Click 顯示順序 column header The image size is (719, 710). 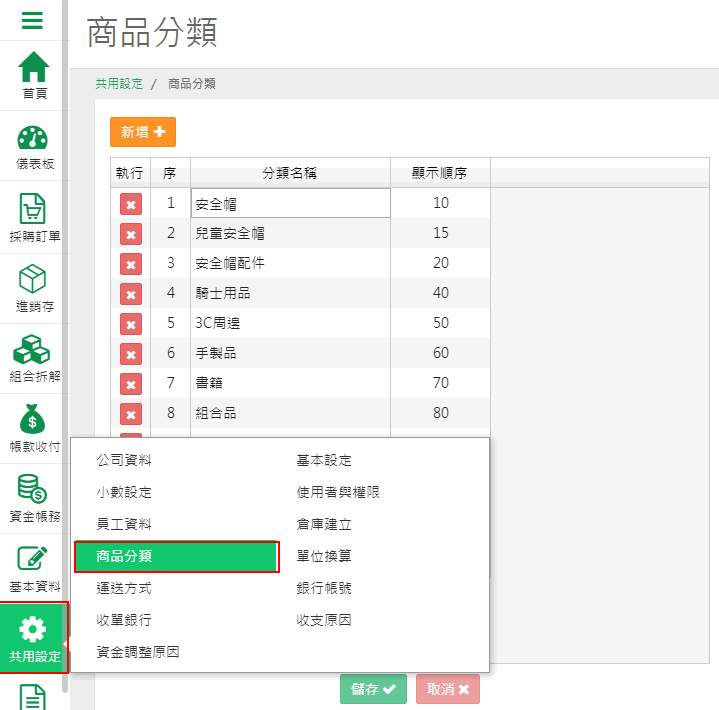tap(440, 173)
